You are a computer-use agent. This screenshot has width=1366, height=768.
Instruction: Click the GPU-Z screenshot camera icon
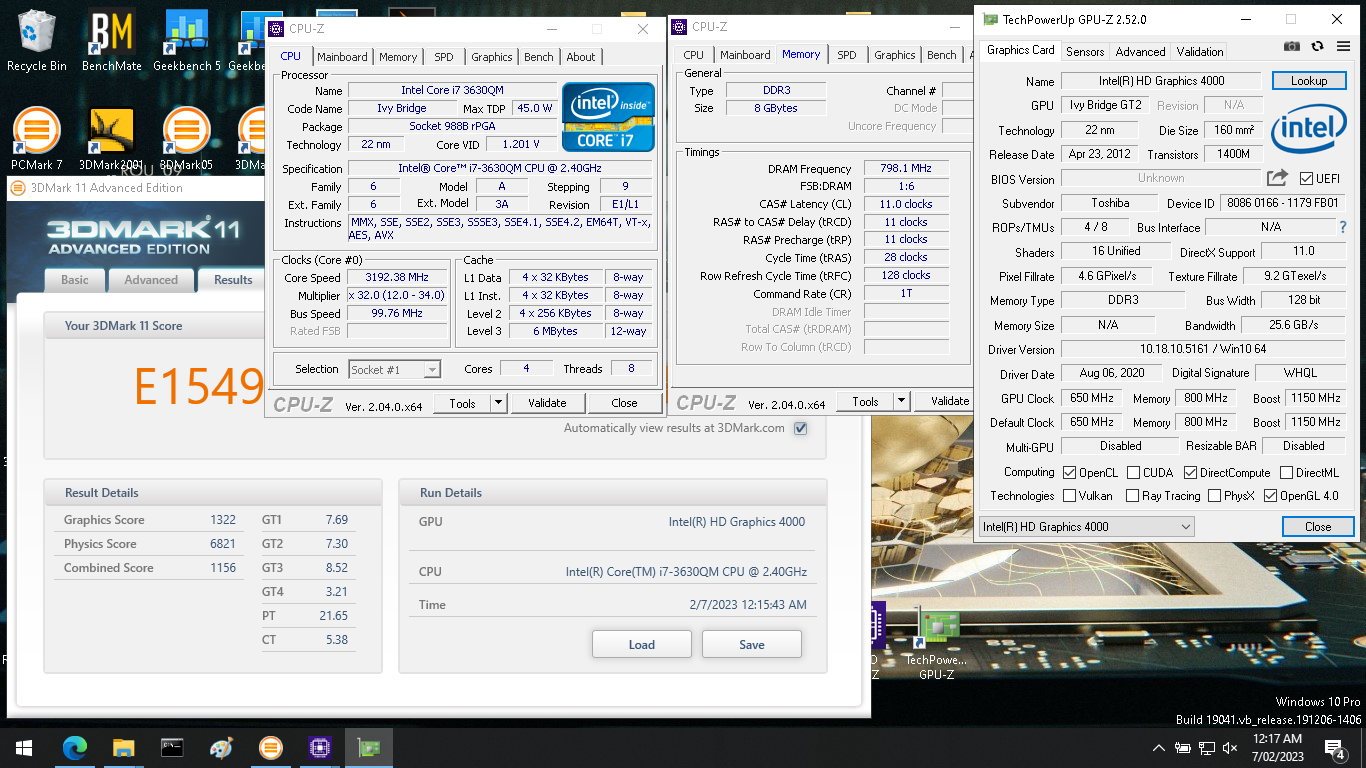click(x=1292, y=46)
